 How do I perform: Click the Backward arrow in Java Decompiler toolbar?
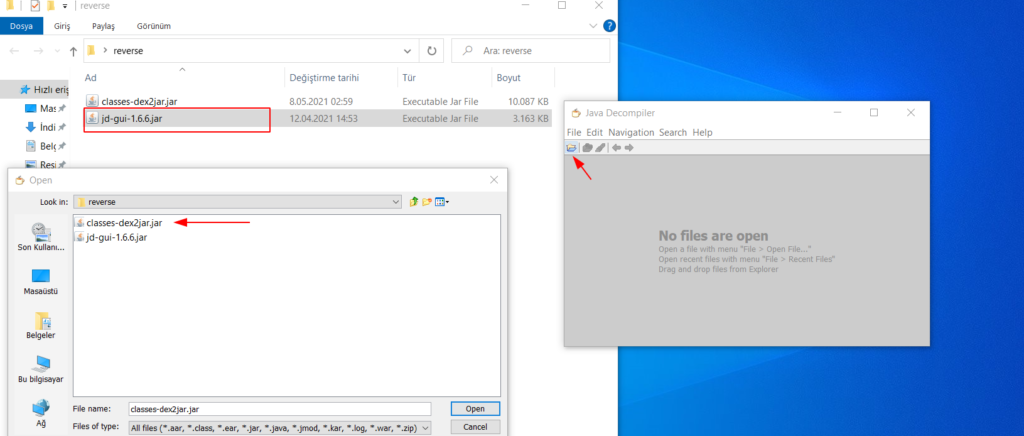[x=616, y=148]
